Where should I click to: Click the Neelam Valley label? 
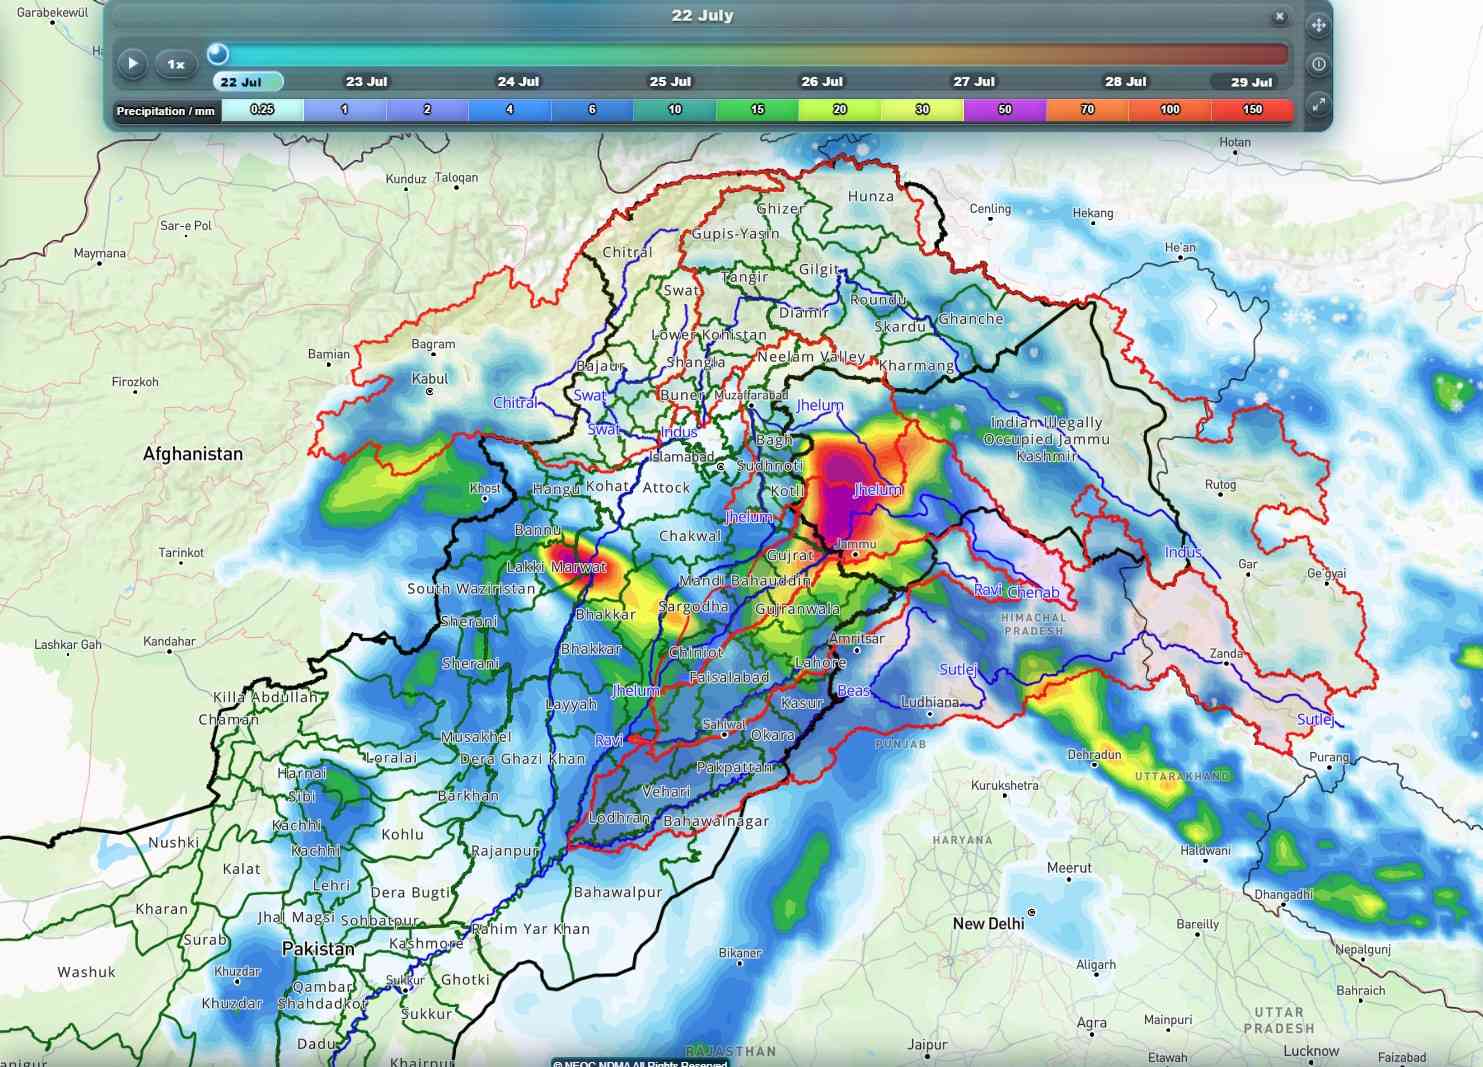pos(811,357)
